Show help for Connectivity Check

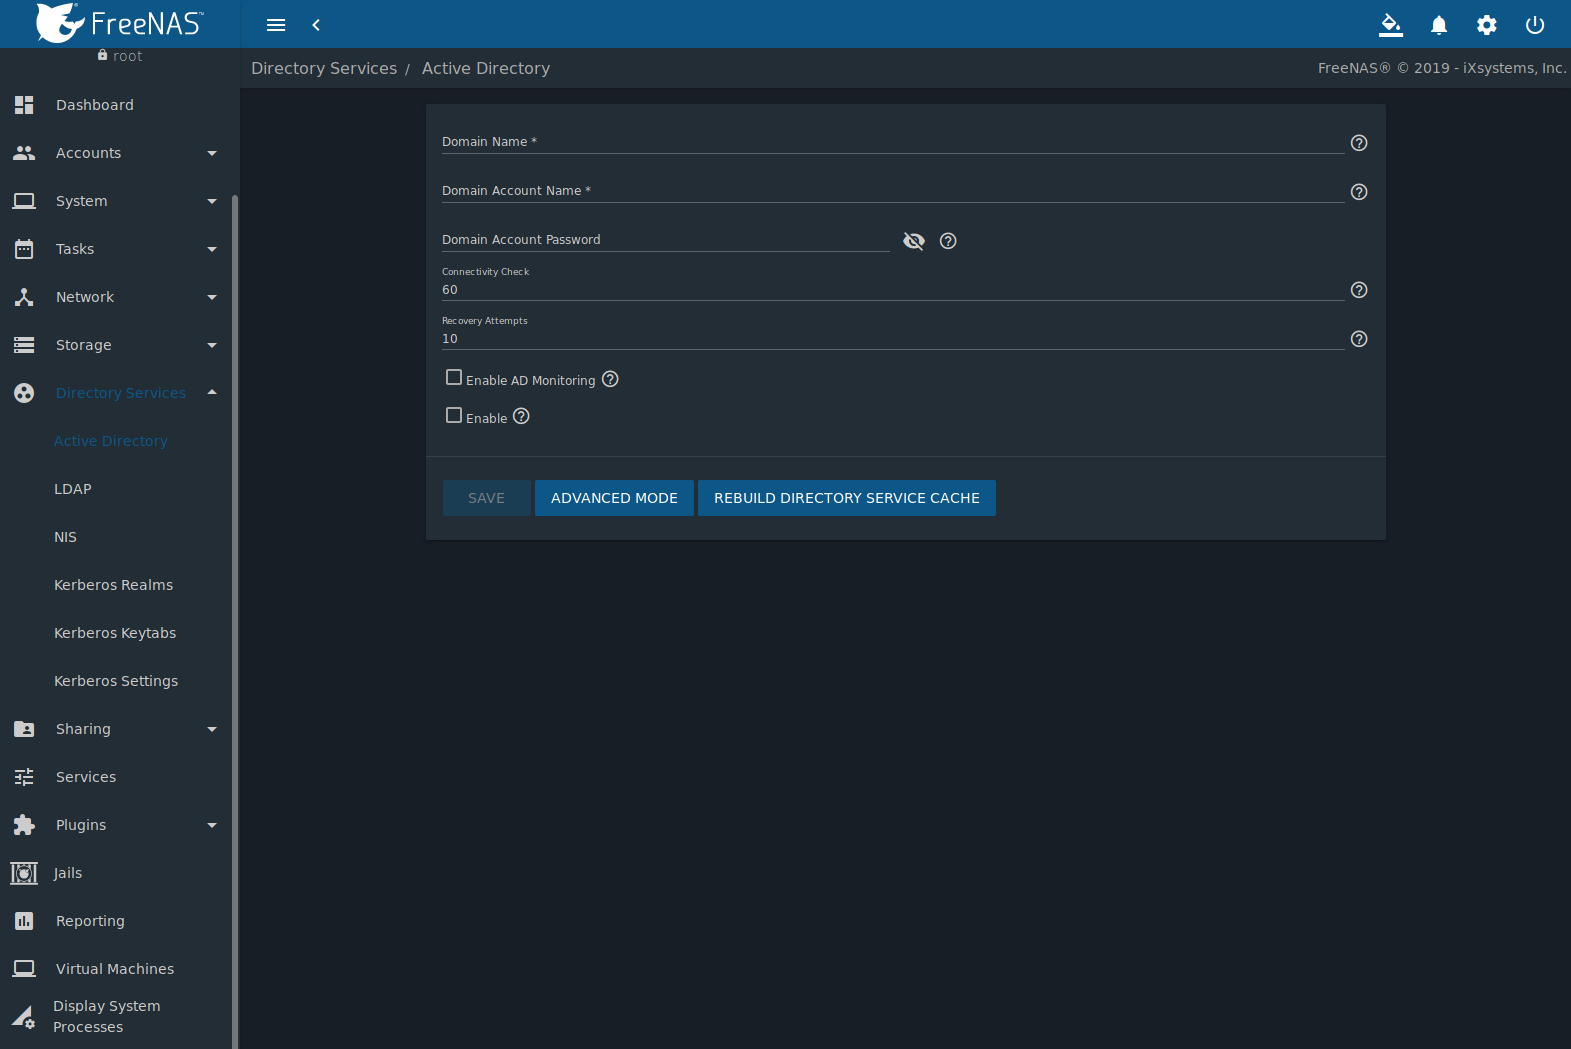1359,290
